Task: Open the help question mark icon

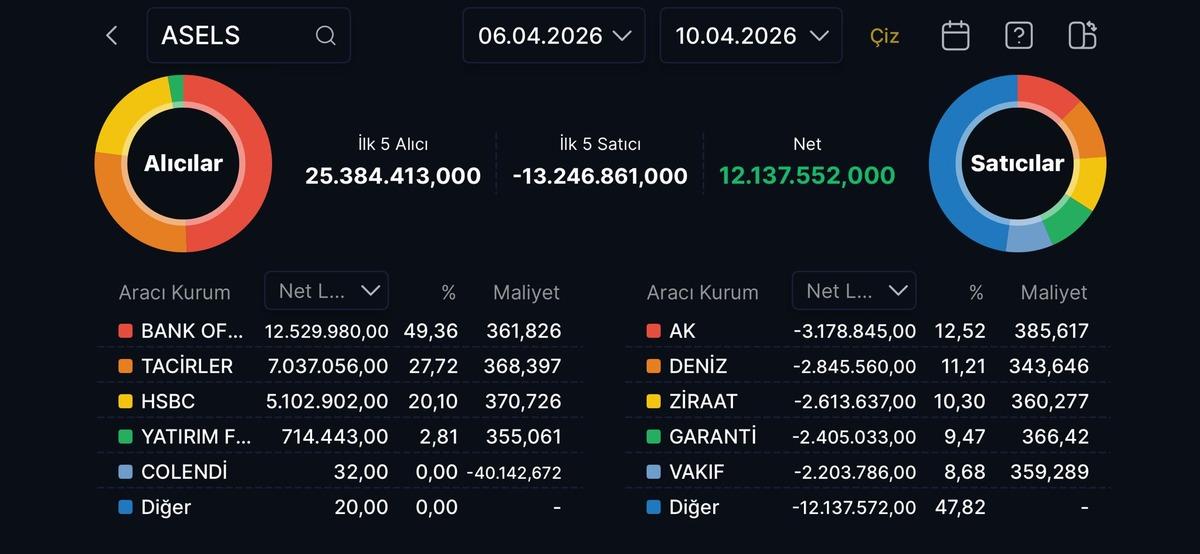Action: (x=1018, y=36)
